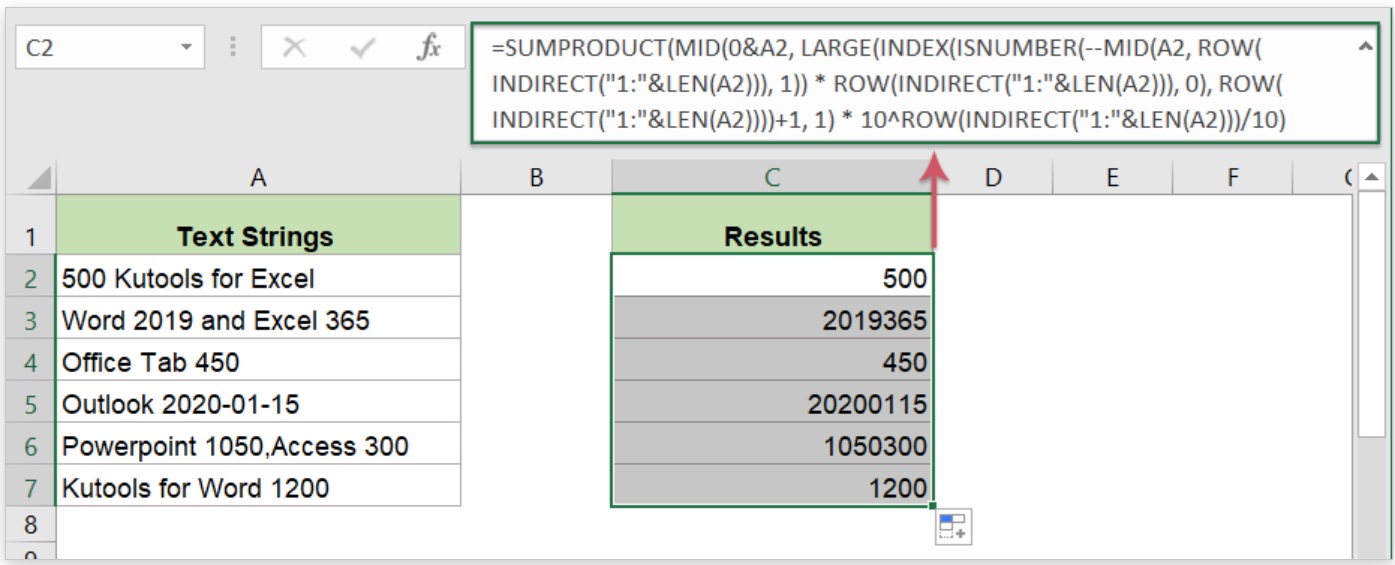The width and height of the screenshot is (1395, 565).
Task: Select column A header
Action: pos(259,177)
